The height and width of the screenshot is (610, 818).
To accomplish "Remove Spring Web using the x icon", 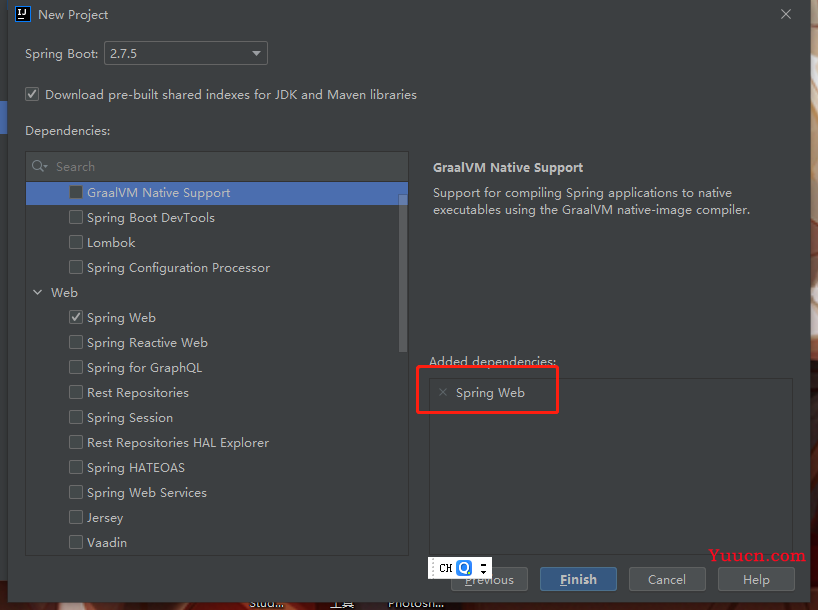I will (443, 393).
